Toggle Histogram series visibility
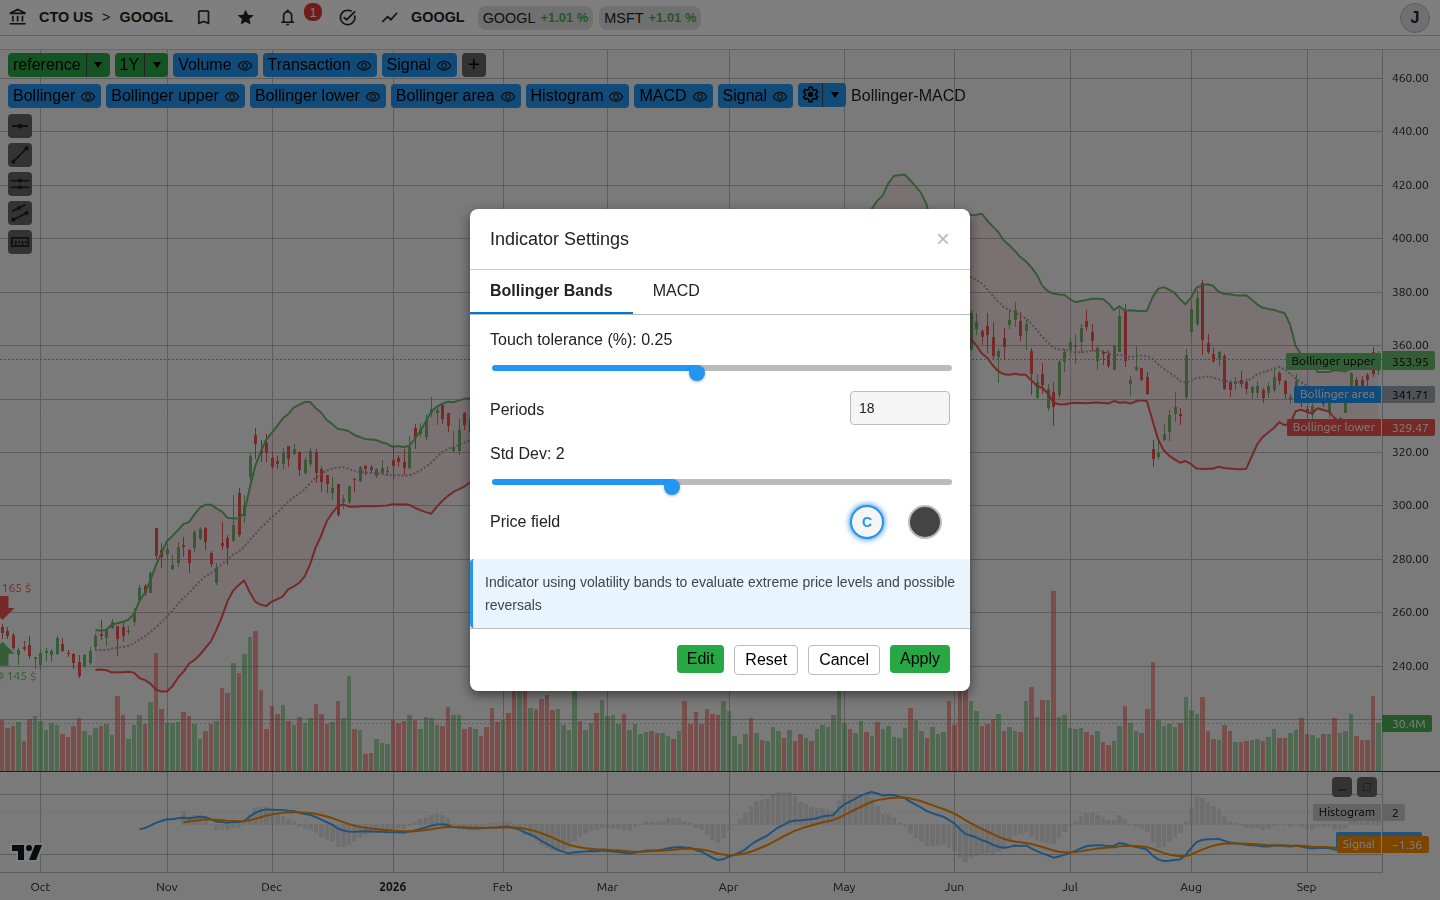Viewport: 1440px width, 900px height. (616, 96)
